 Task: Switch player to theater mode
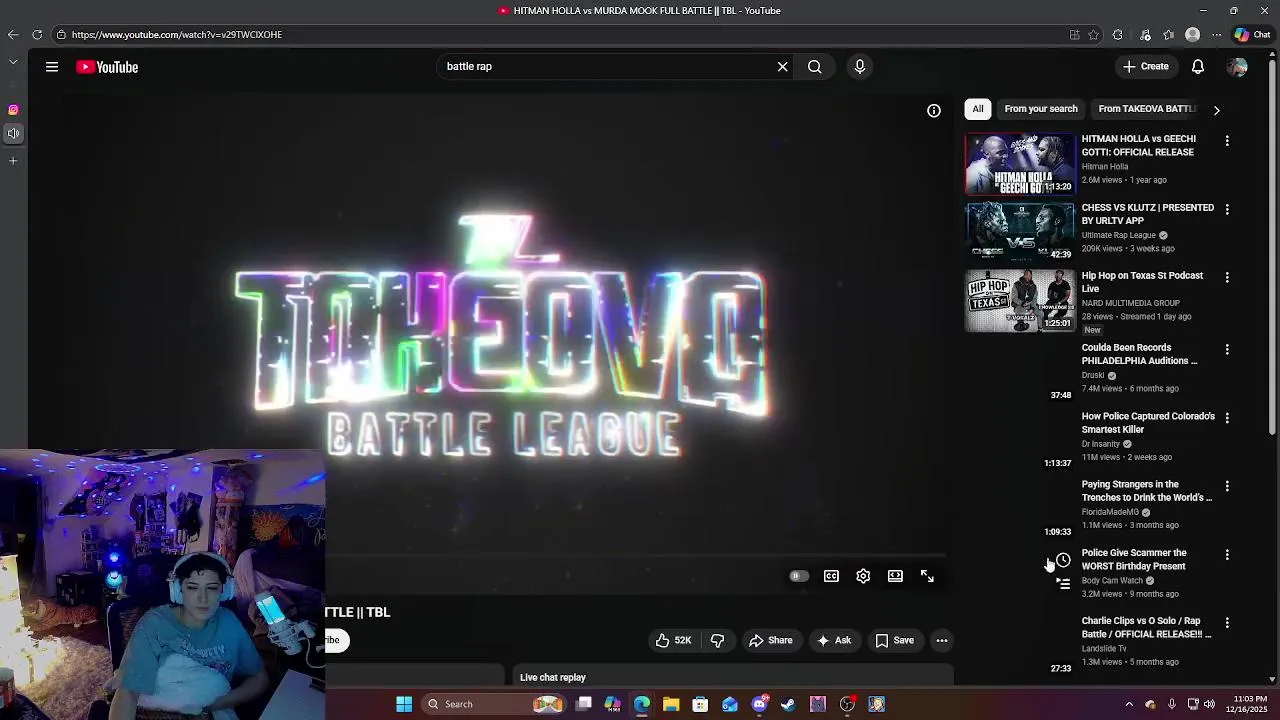point(895,576)
